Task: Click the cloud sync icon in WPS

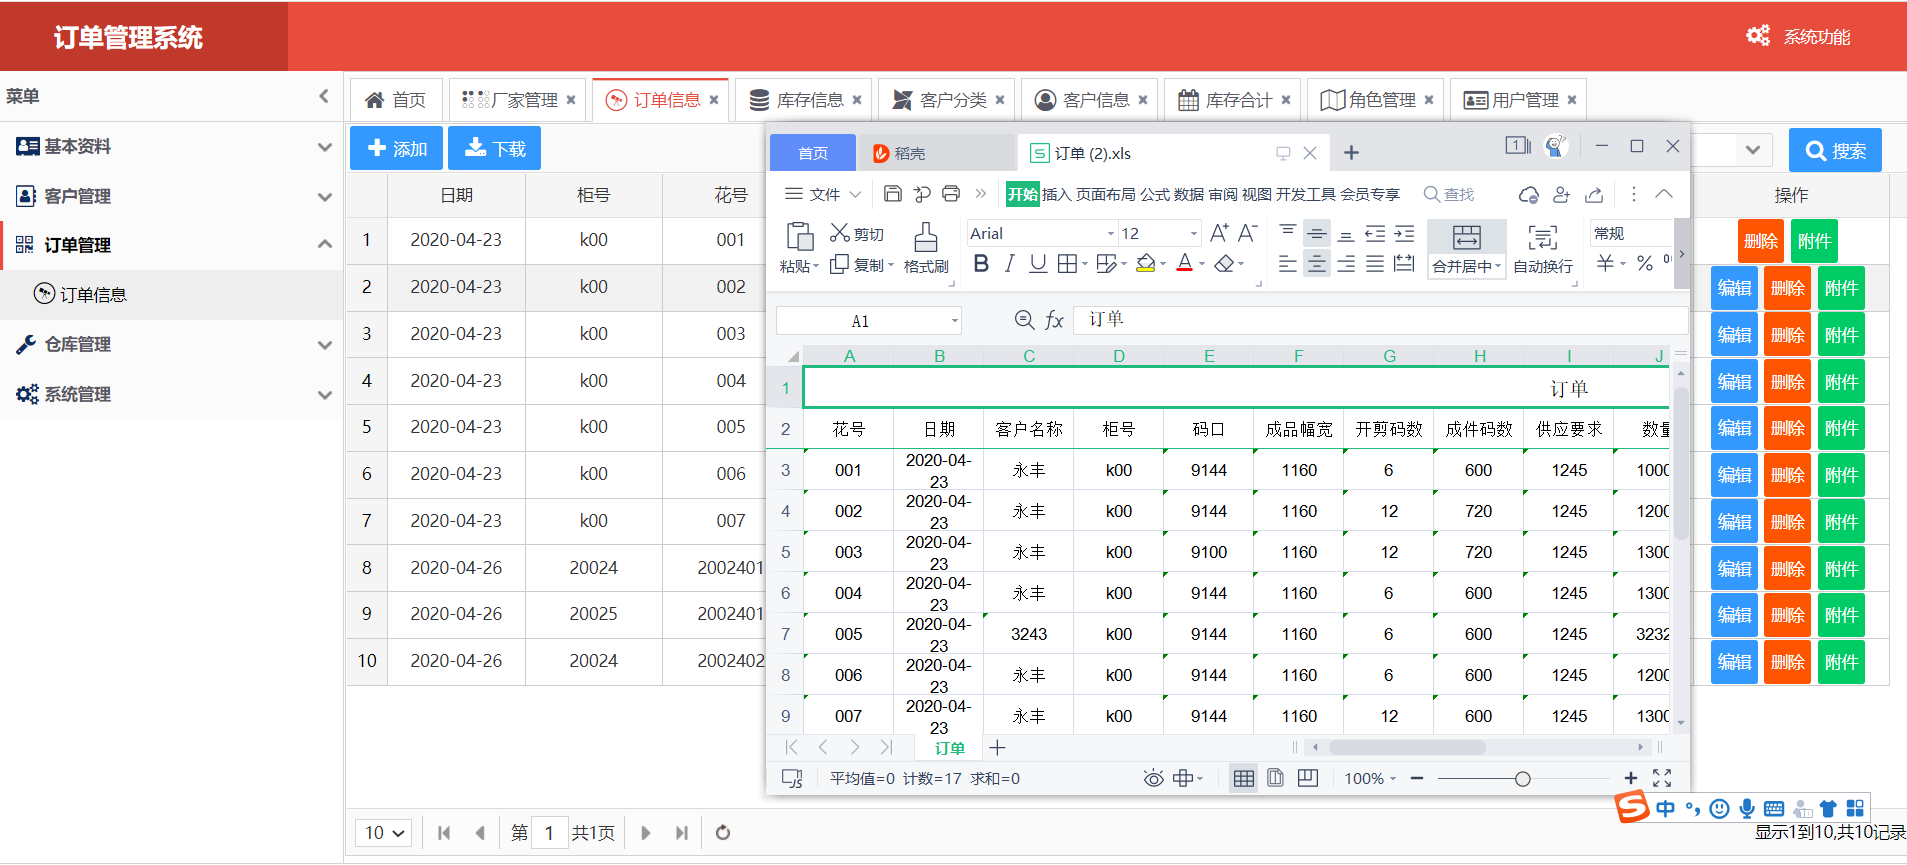Action: [1529, 194]
